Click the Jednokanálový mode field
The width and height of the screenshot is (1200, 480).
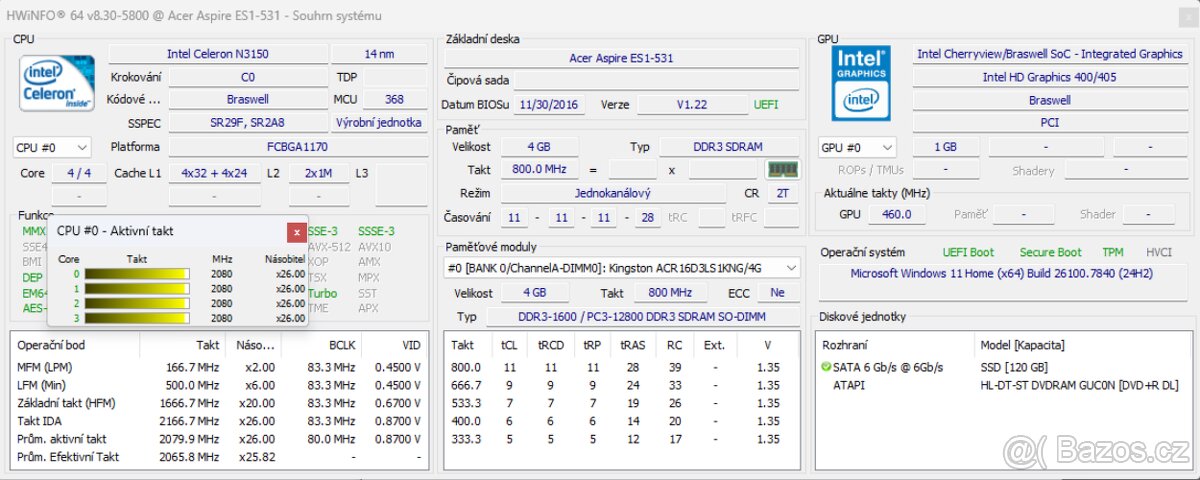click(611, 193)
